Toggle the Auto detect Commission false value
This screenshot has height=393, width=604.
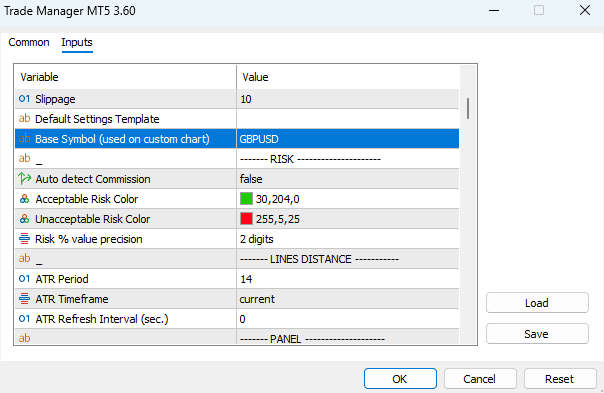[x=251, y=179]
